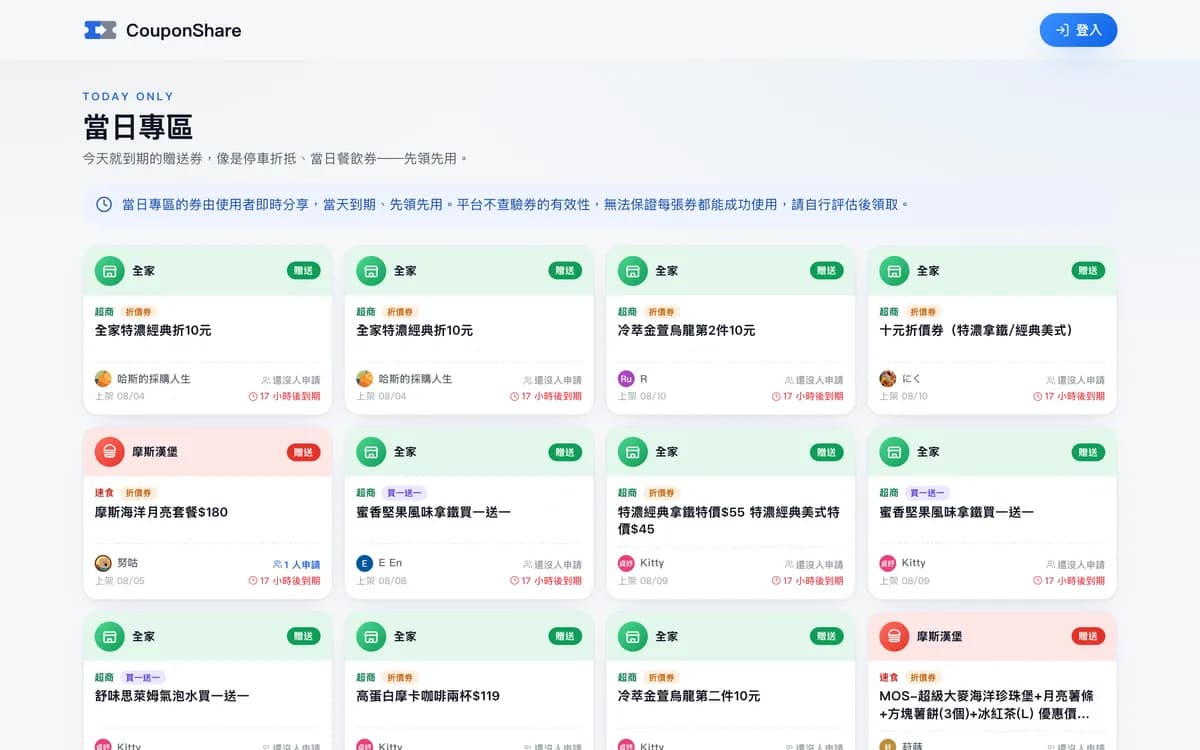
Task: Click 上架 08/08 date on E En's card
Action: pyautogui.click(x=382, y=581)
